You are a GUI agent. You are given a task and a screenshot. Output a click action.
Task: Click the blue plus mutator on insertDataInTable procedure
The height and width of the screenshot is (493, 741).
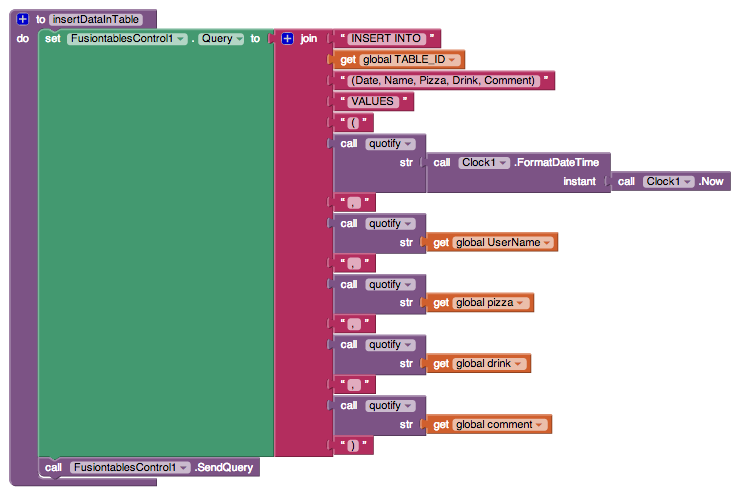22,19
